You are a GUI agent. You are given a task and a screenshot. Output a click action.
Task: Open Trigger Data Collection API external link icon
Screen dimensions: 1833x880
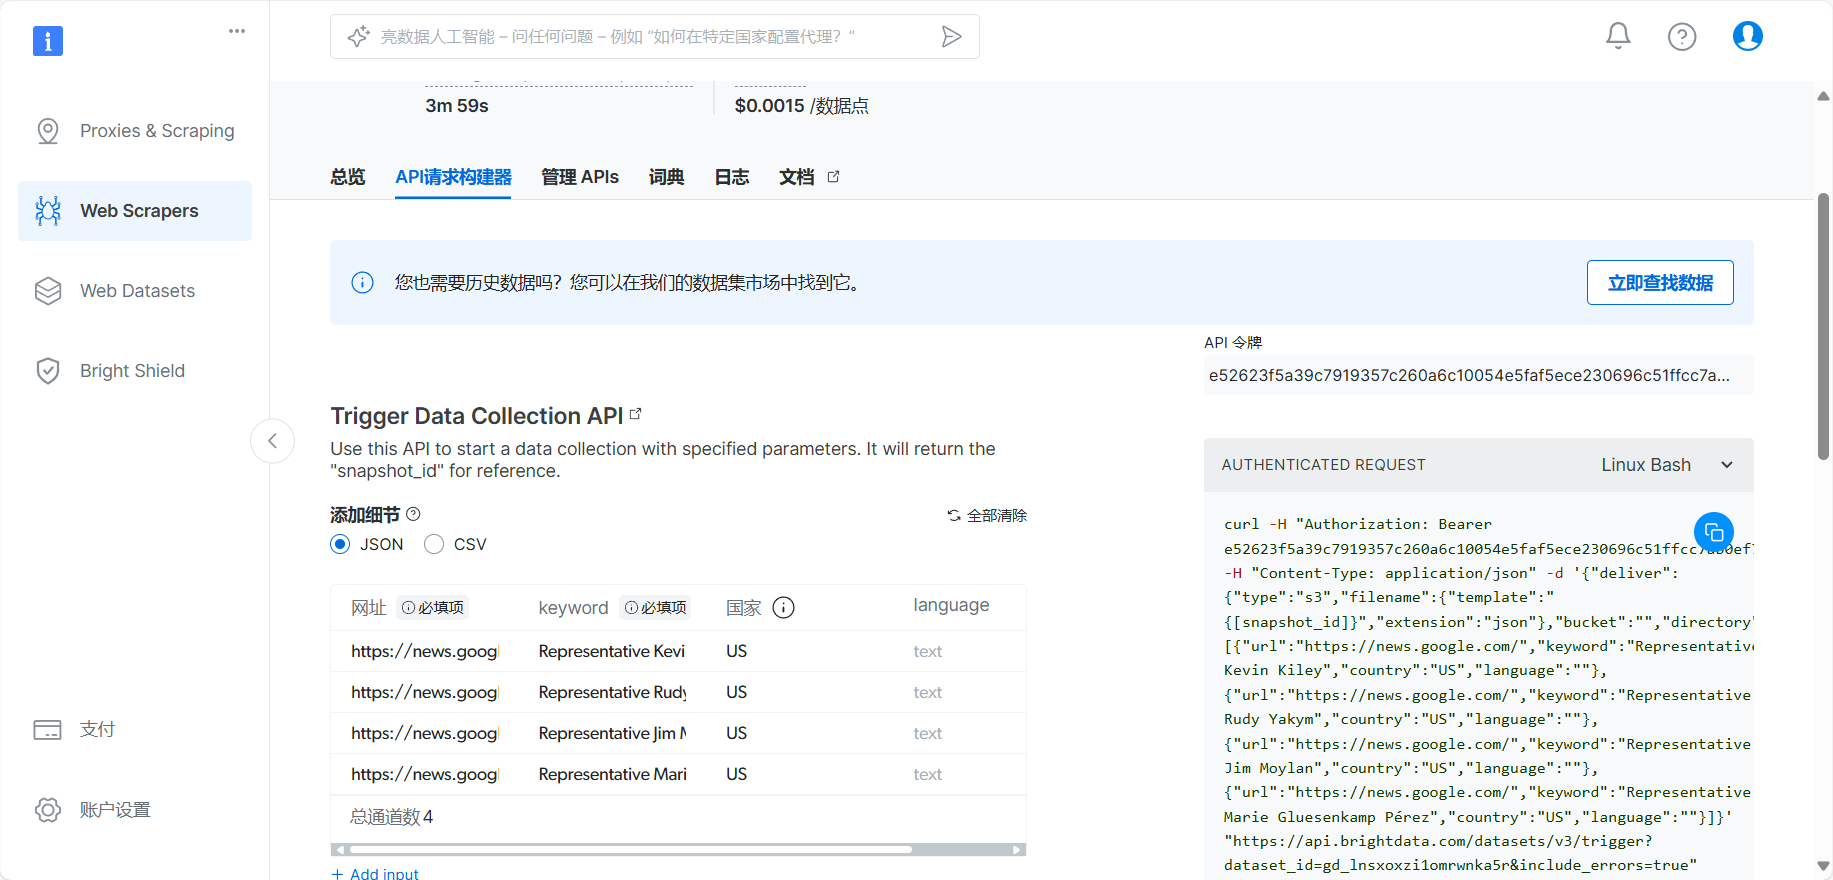tap(635, 414)
